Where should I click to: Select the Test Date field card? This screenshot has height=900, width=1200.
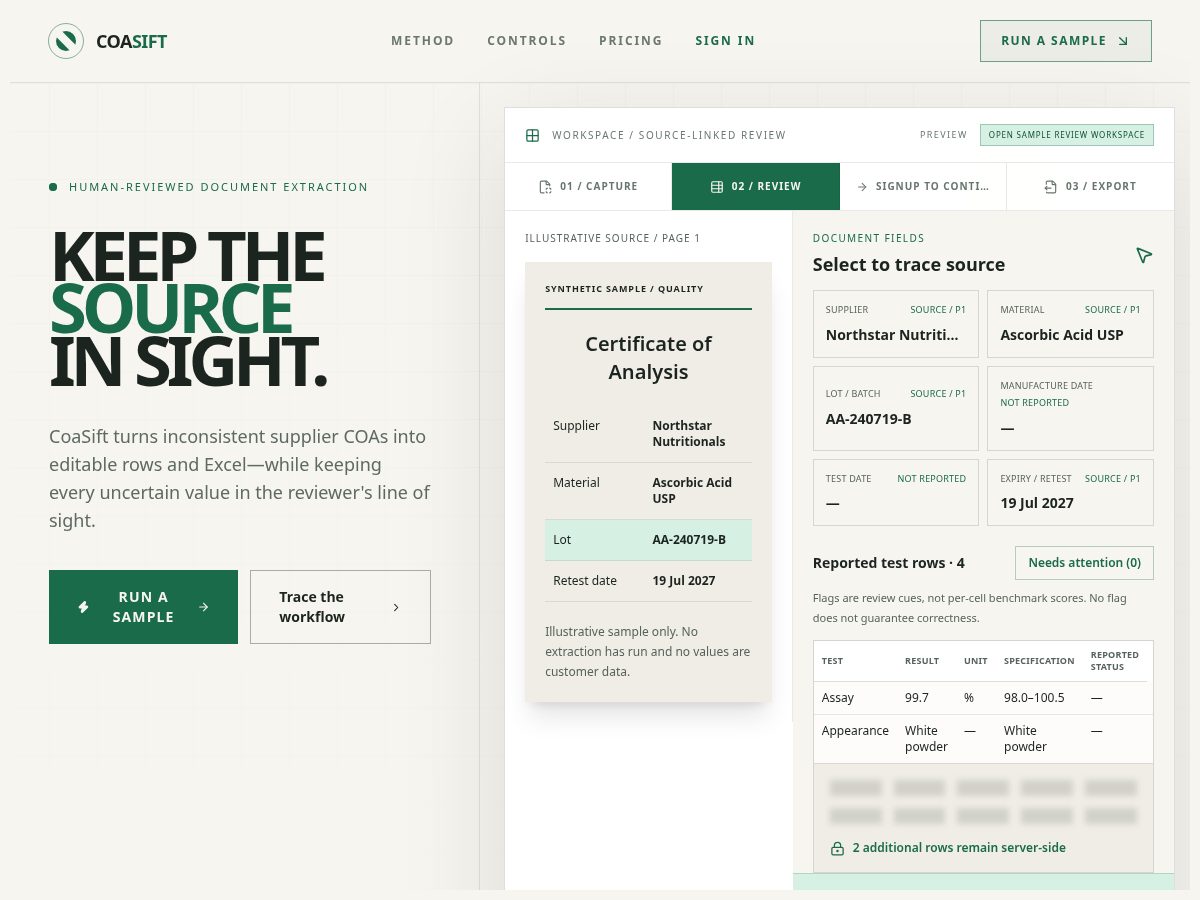point(896,492)
